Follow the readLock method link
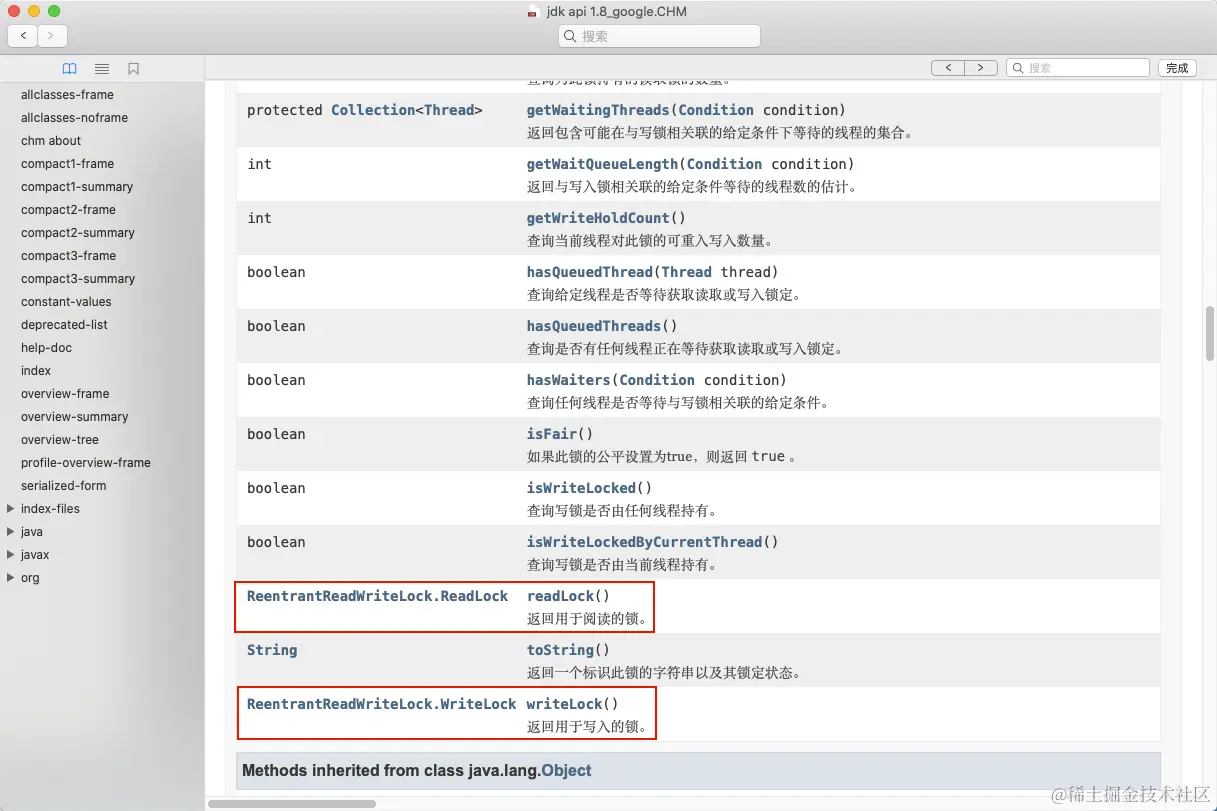Screen dimensions: 1217x811 tap(560, 596)
